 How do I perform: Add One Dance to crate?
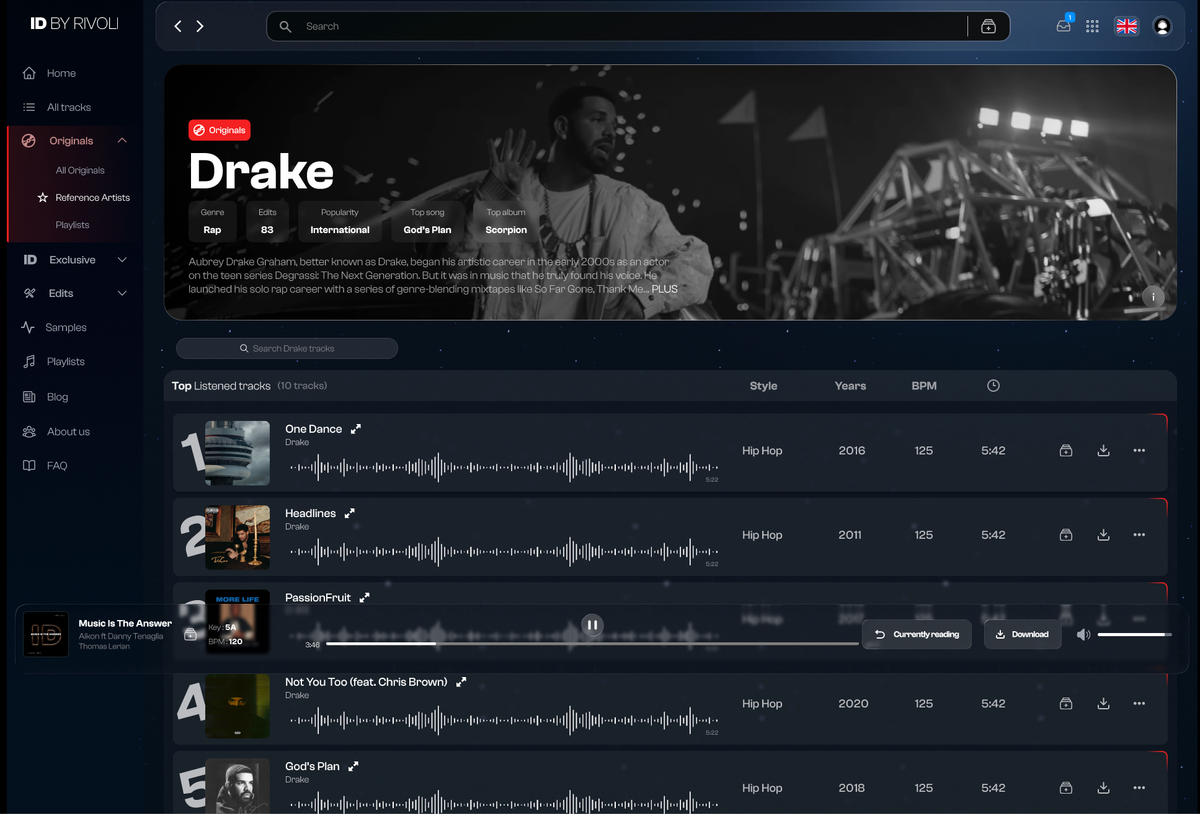[x=1066, y=451]
